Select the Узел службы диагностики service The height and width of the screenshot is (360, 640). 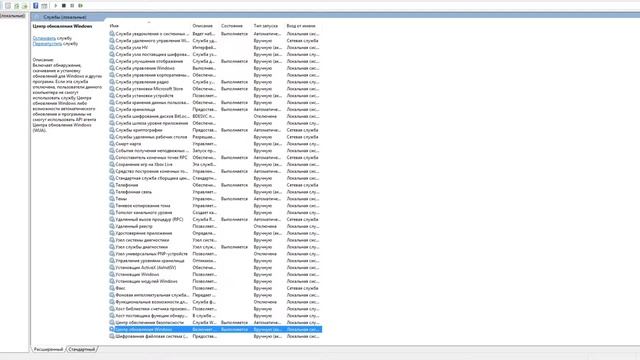[x=215, y=247]
